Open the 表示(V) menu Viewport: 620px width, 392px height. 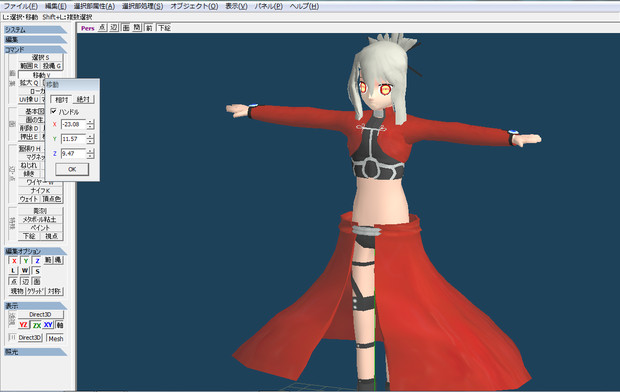click(x=236, y=6)
